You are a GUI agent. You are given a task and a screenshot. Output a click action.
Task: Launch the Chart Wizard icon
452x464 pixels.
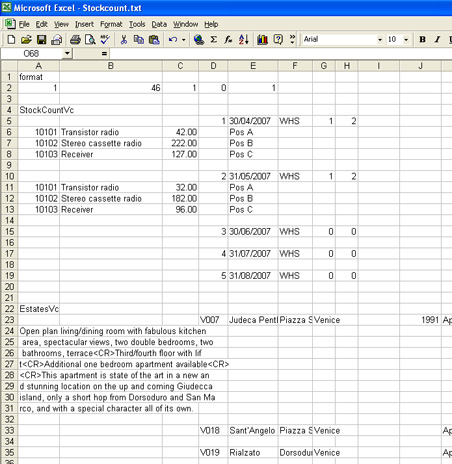pos(262,40)
